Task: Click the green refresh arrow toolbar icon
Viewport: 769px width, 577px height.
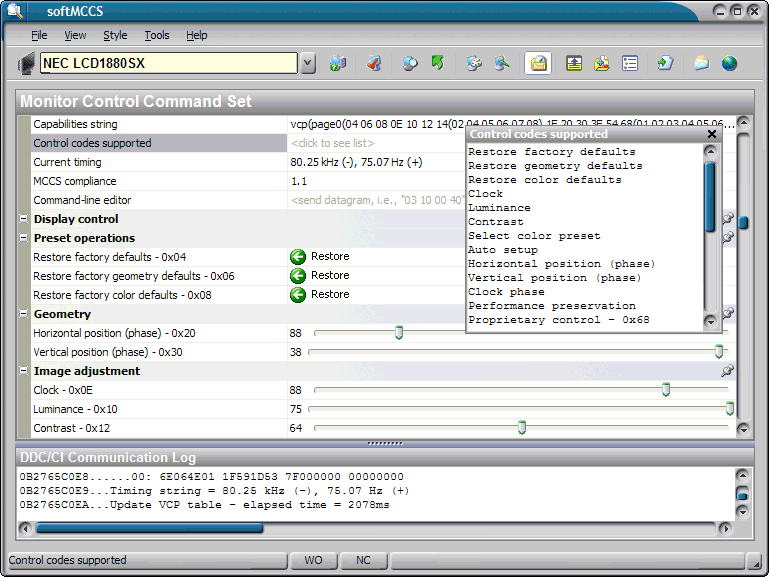Action: 437,63
